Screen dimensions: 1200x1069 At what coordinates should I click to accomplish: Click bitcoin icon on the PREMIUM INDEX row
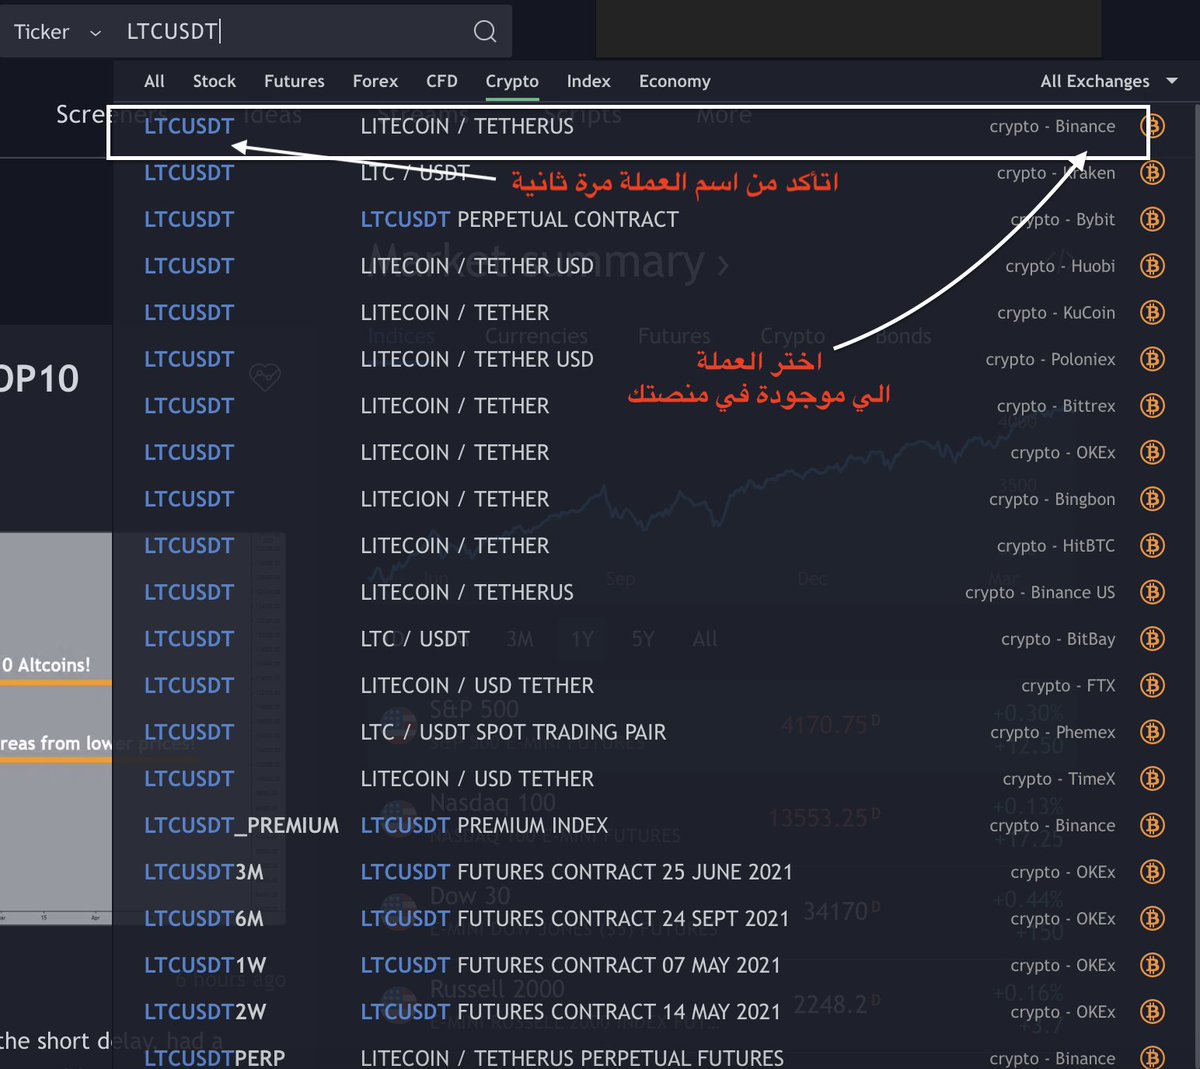pos(1152,826)
